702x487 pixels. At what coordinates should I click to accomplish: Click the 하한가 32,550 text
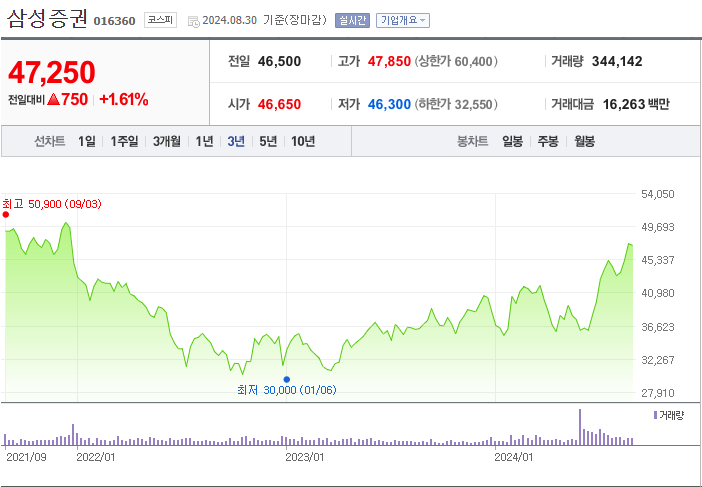click(x=456, y=104)
